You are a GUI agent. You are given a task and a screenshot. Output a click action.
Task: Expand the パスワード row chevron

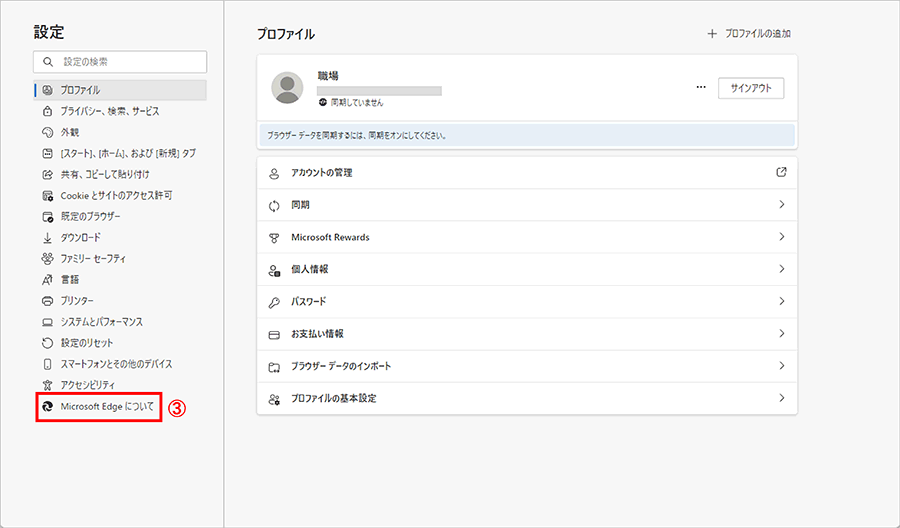click(x=781, y=301)
